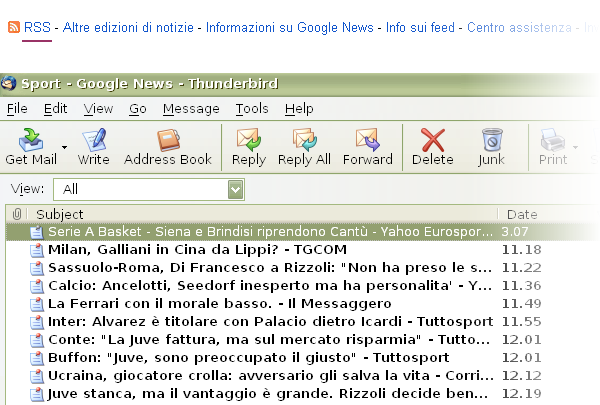Click the Get Mail toolbar icon
This screenshot has width=600, height=405.
31,139
